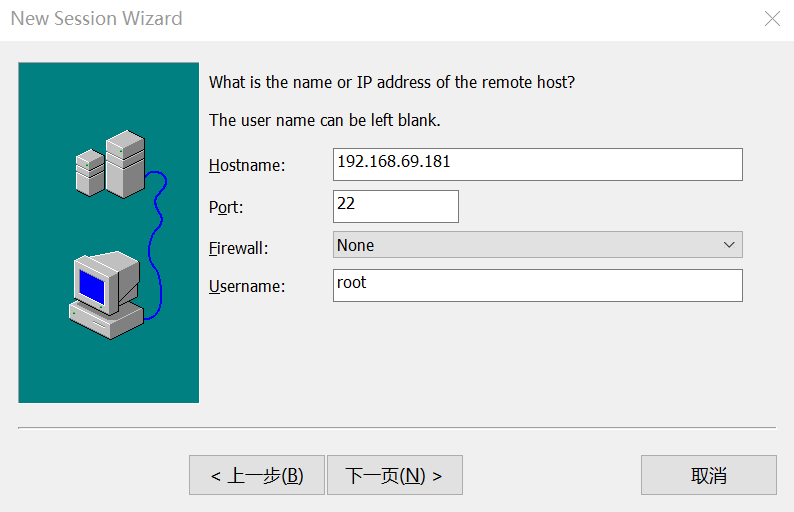The width and height of the screenshot is (794, 512).
Task: Click the Username label
Action: 247,287
